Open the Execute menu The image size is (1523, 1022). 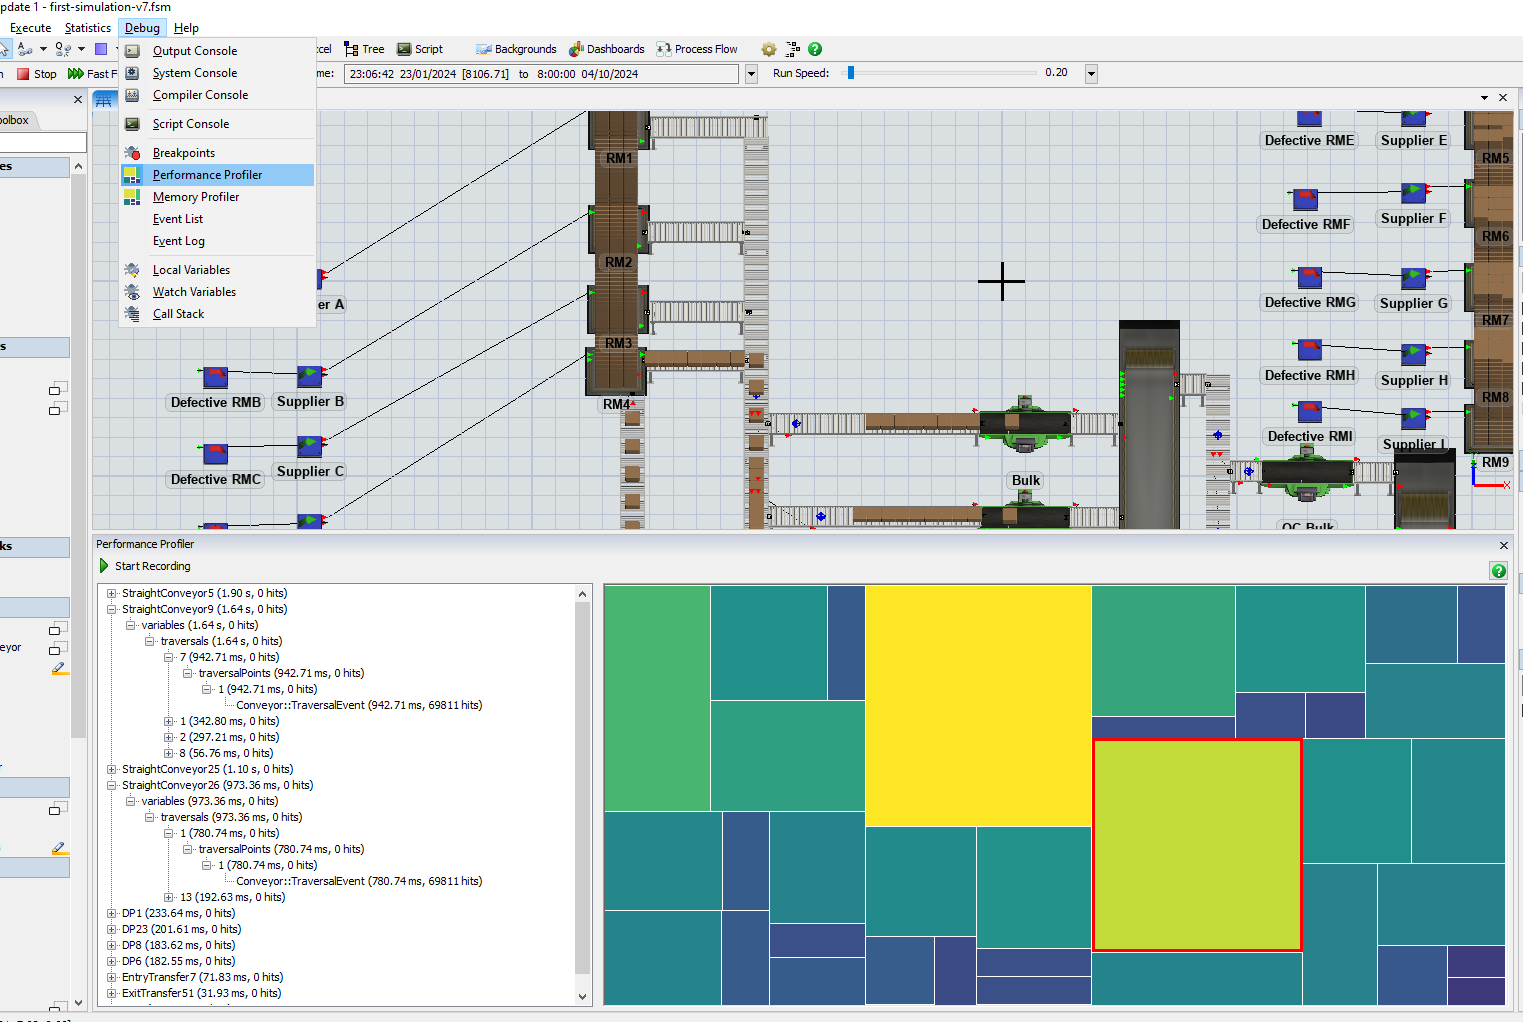pyautogui.click(x=30, y=28)
